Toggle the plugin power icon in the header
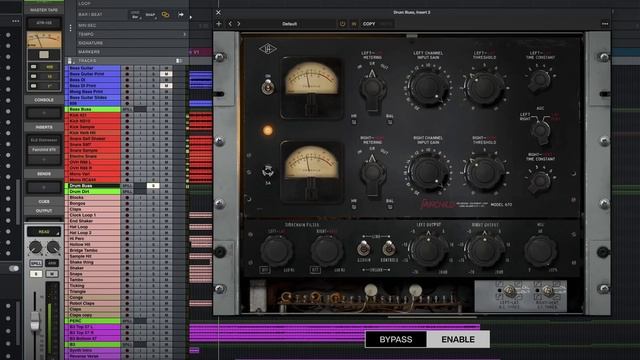640x360 pixels. click(x=342, y=24)
